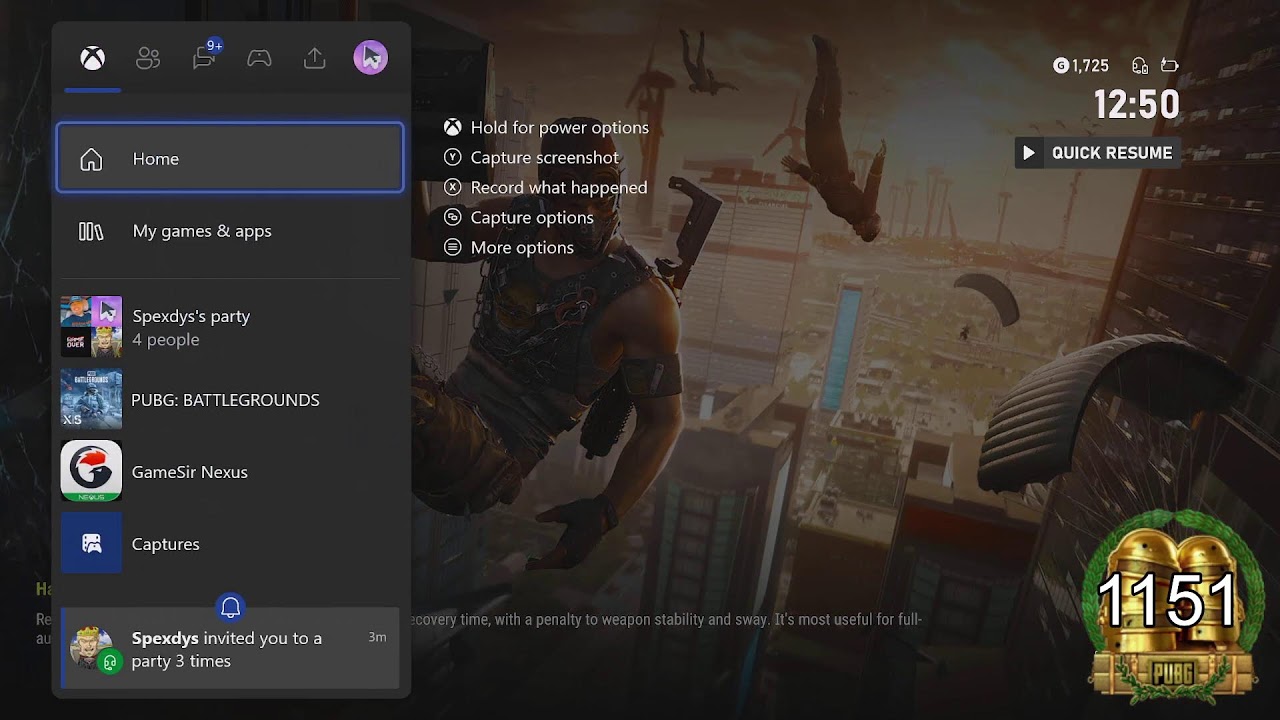Click the Spexdys's party thumbnail
Screen dimensions: 1280x720
(91, 327)
